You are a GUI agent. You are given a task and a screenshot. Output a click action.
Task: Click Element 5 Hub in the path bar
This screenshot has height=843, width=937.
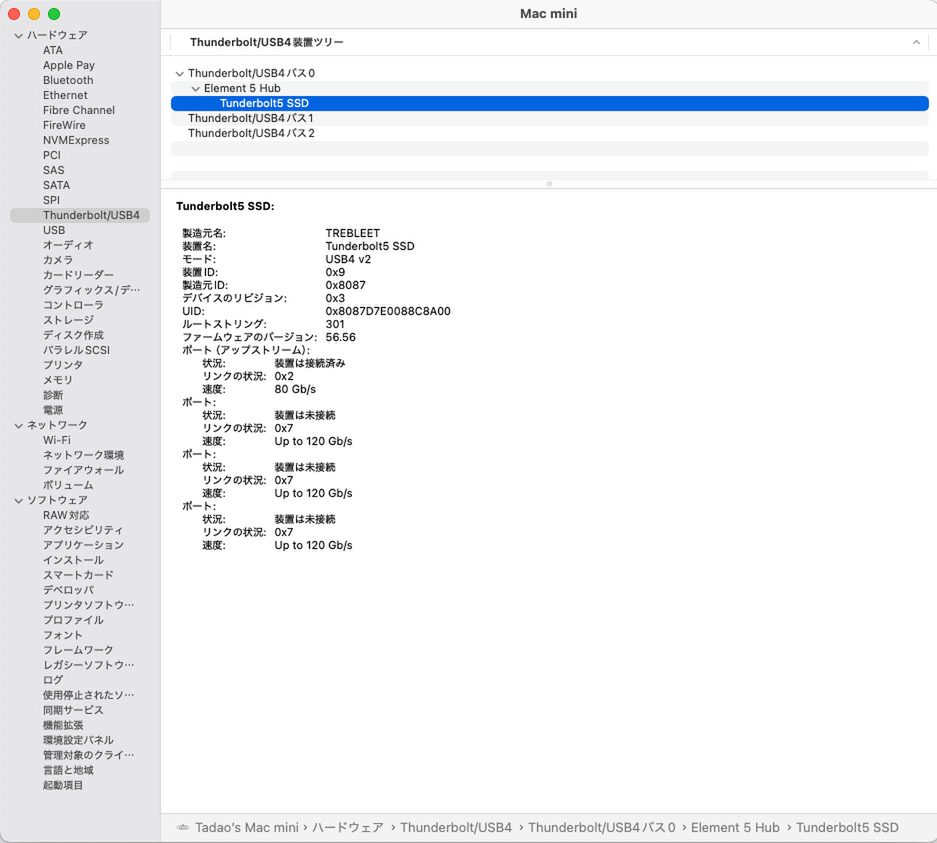(735, 828)
